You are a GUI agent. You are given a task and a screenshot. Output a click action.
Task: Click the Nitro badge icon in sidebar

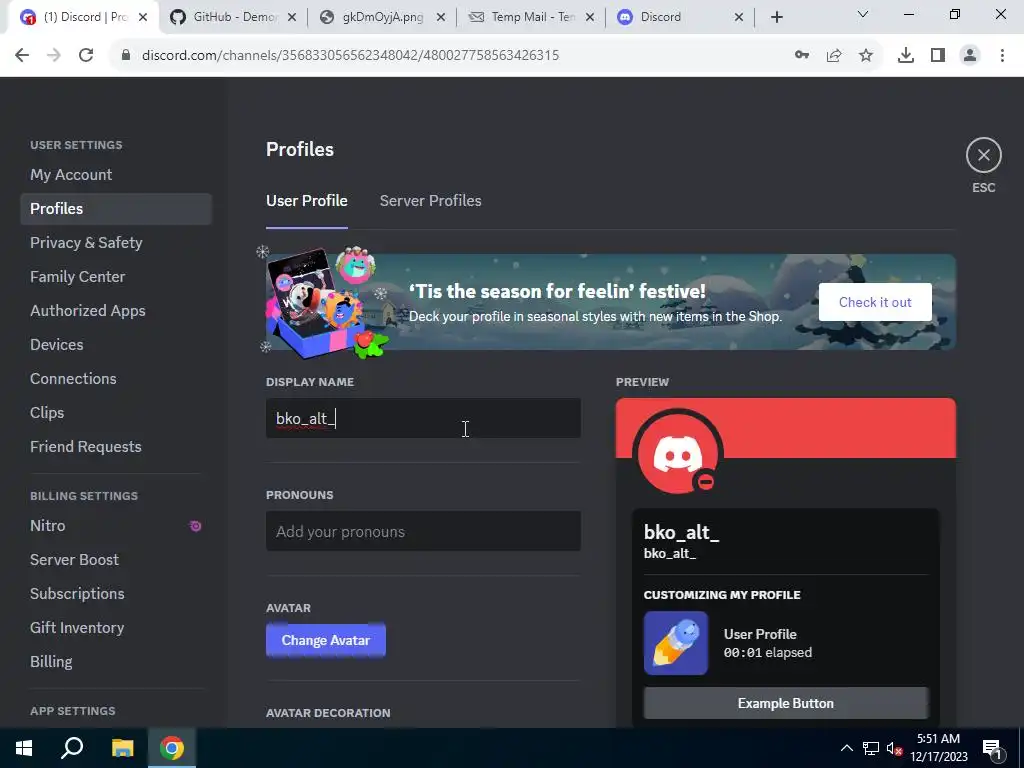(x=195, y=526)
